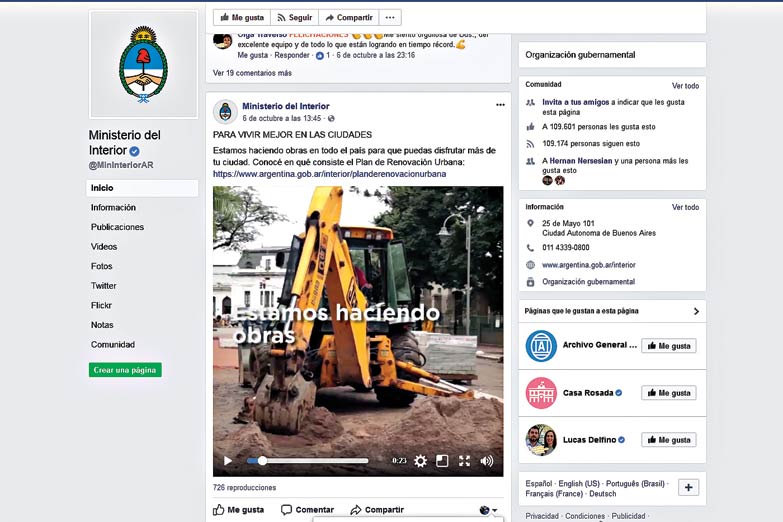Click the like reaction count on Olga's comment

point(323,55)
